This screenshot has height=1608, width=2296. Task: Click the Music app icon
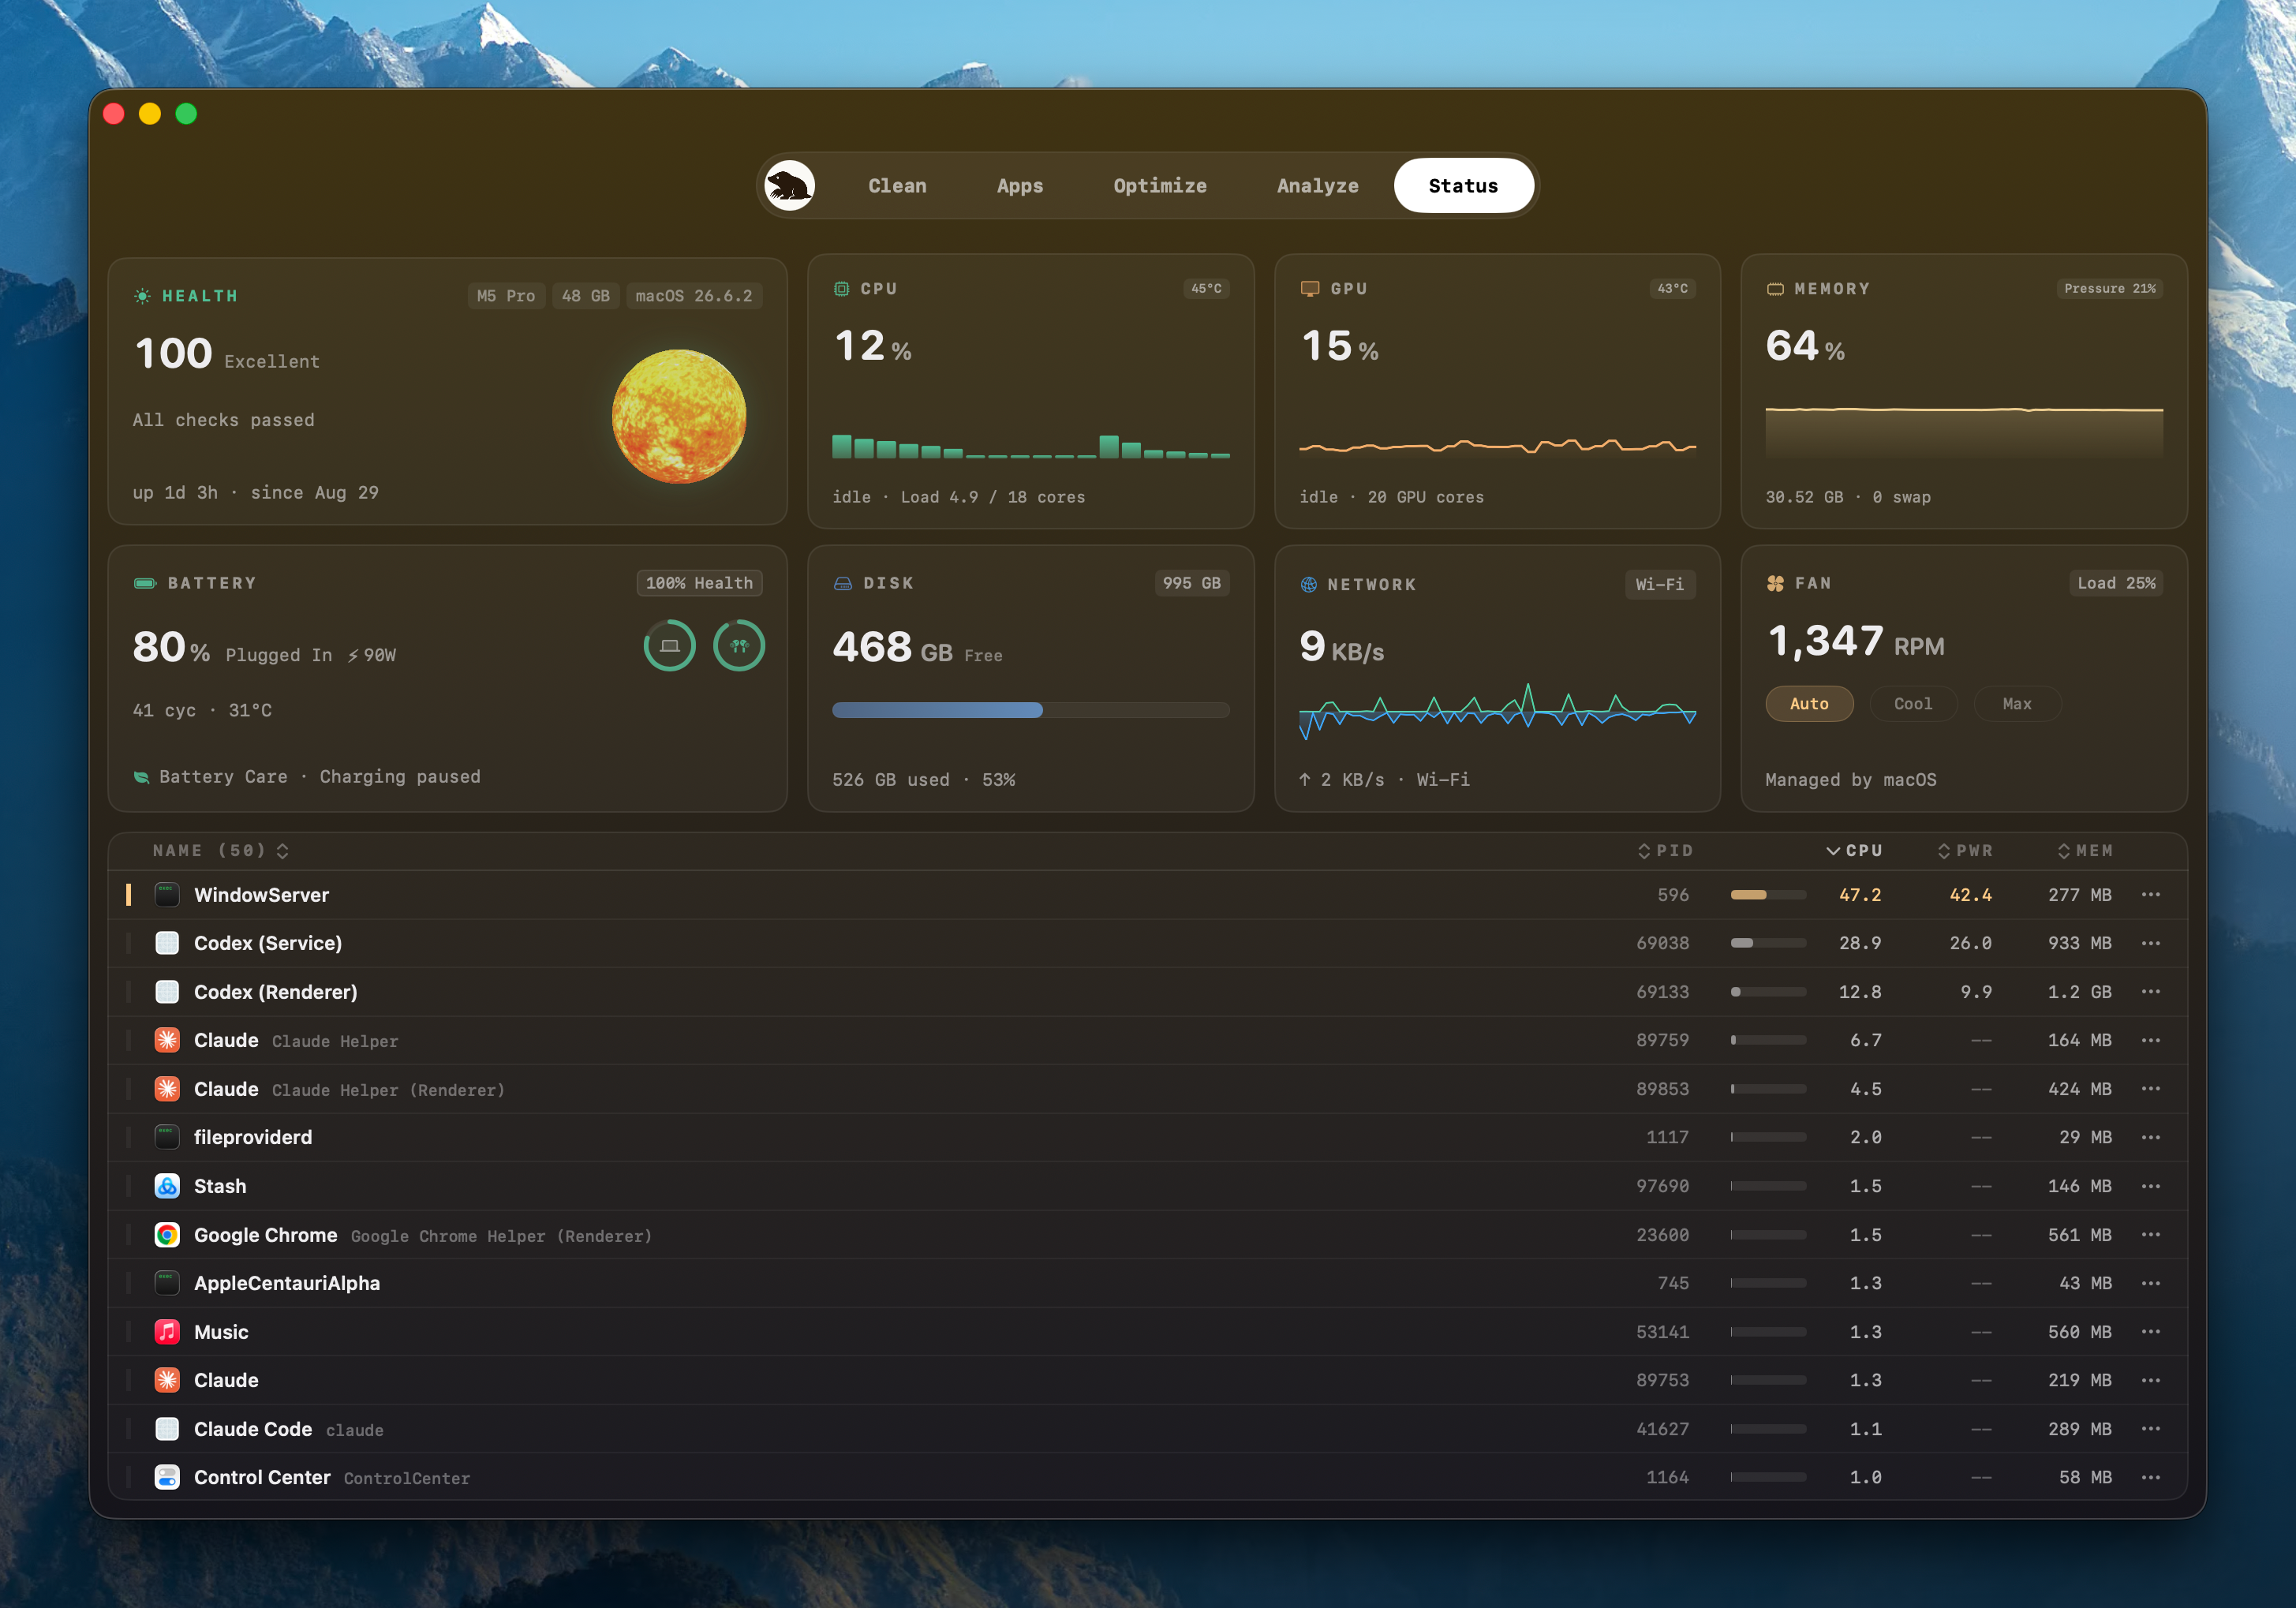pyautogui.click(x=167, y=1332)
